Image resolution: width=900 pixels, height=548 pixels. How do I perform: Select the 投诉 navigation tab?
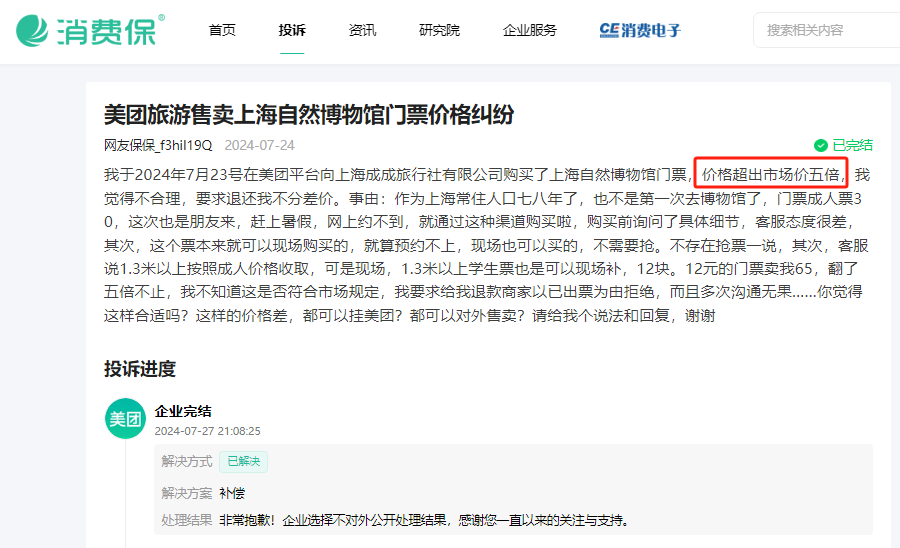[292, 30]
